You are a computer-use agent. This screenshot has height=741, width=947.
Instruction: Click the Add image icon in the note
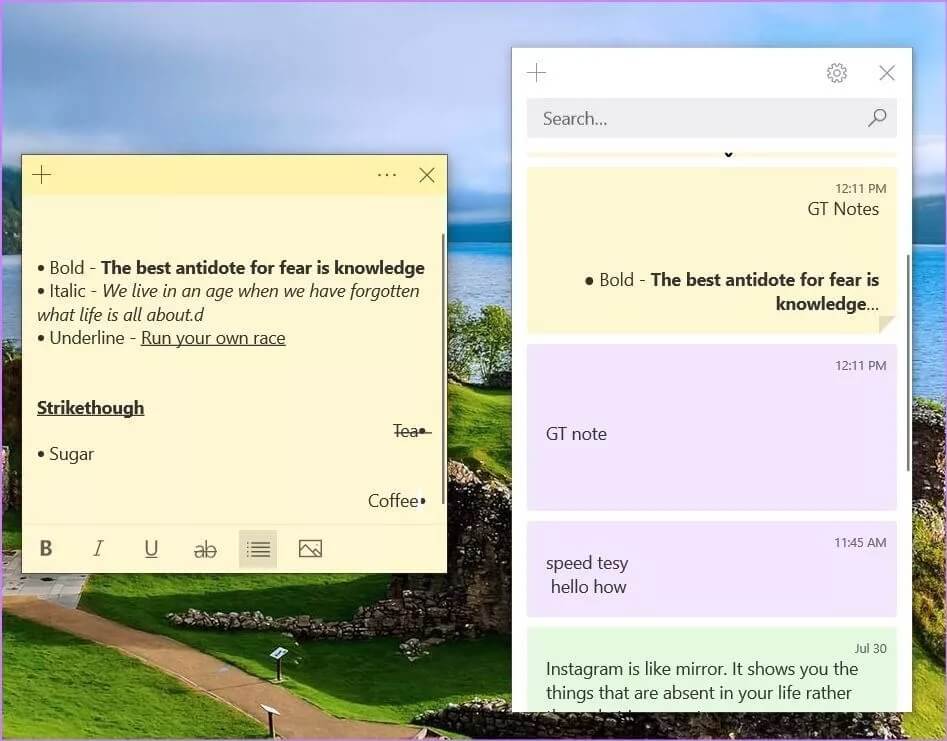pos(310,549)
